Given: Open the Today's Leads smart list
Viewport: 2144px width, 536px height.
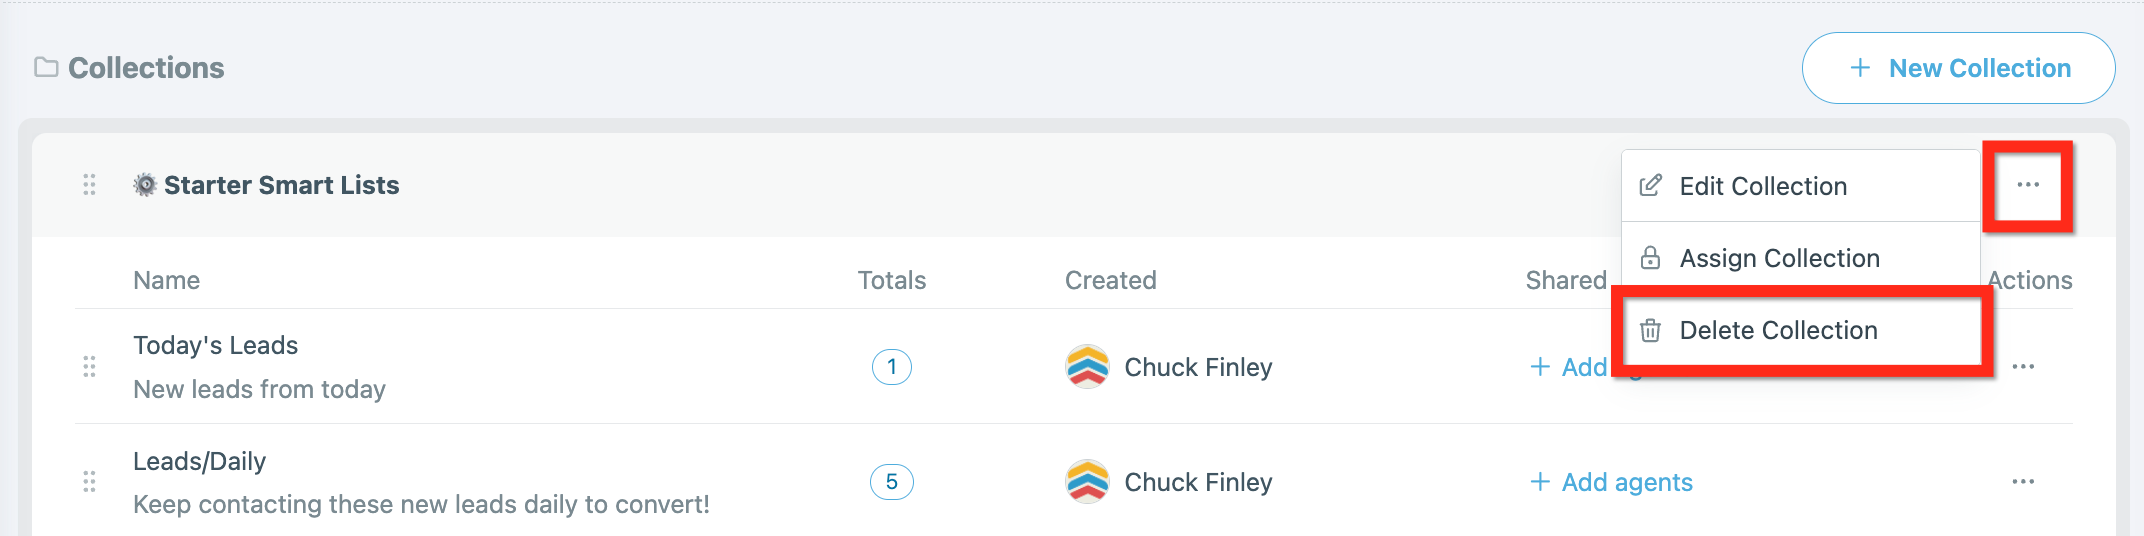Looking at the screenshot, I should [x=216, y=345].
